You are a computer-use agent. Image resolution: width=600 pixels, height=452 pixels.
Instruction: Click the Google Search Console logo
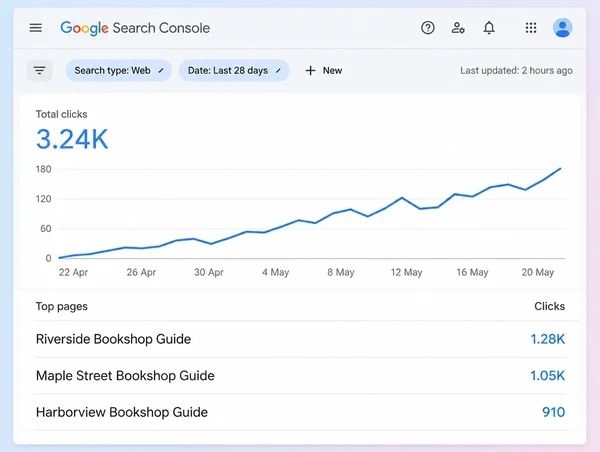[x=135, y=28]
